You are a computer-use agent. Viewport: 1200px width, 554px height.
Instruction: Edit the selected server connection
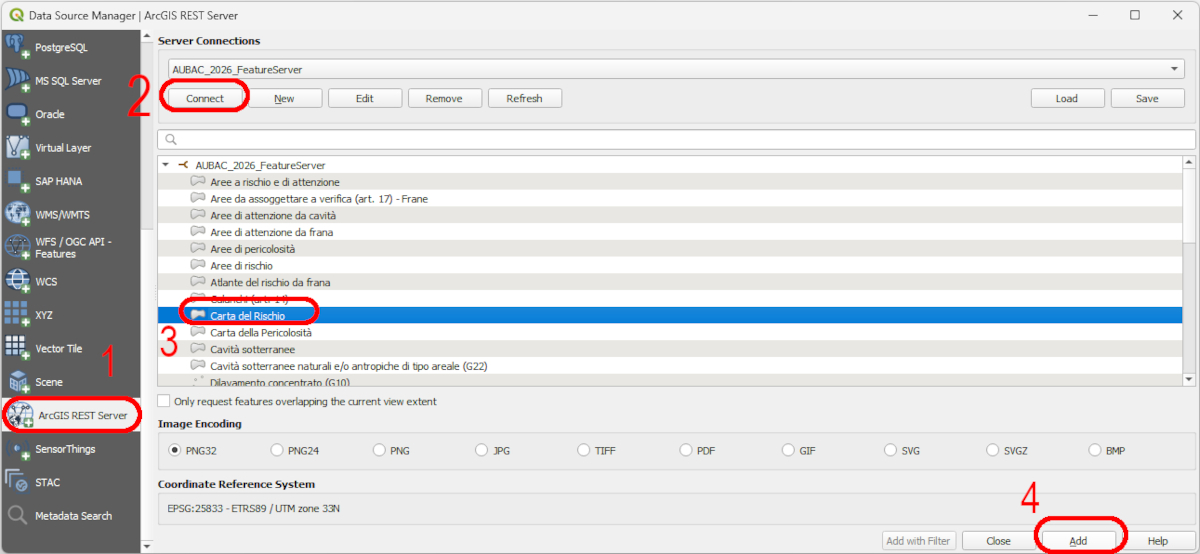pyautogui.click(x=365, y=98)
